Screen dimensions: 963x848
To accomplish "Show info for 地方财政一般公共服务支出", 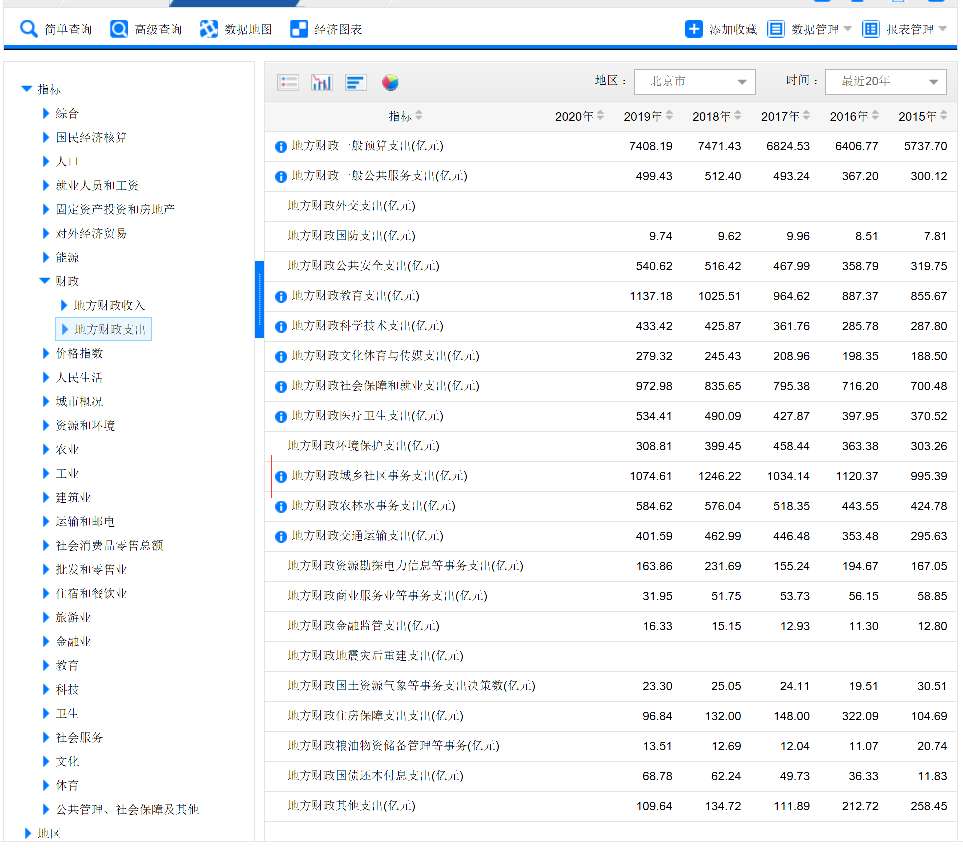I will click(281, 177).
